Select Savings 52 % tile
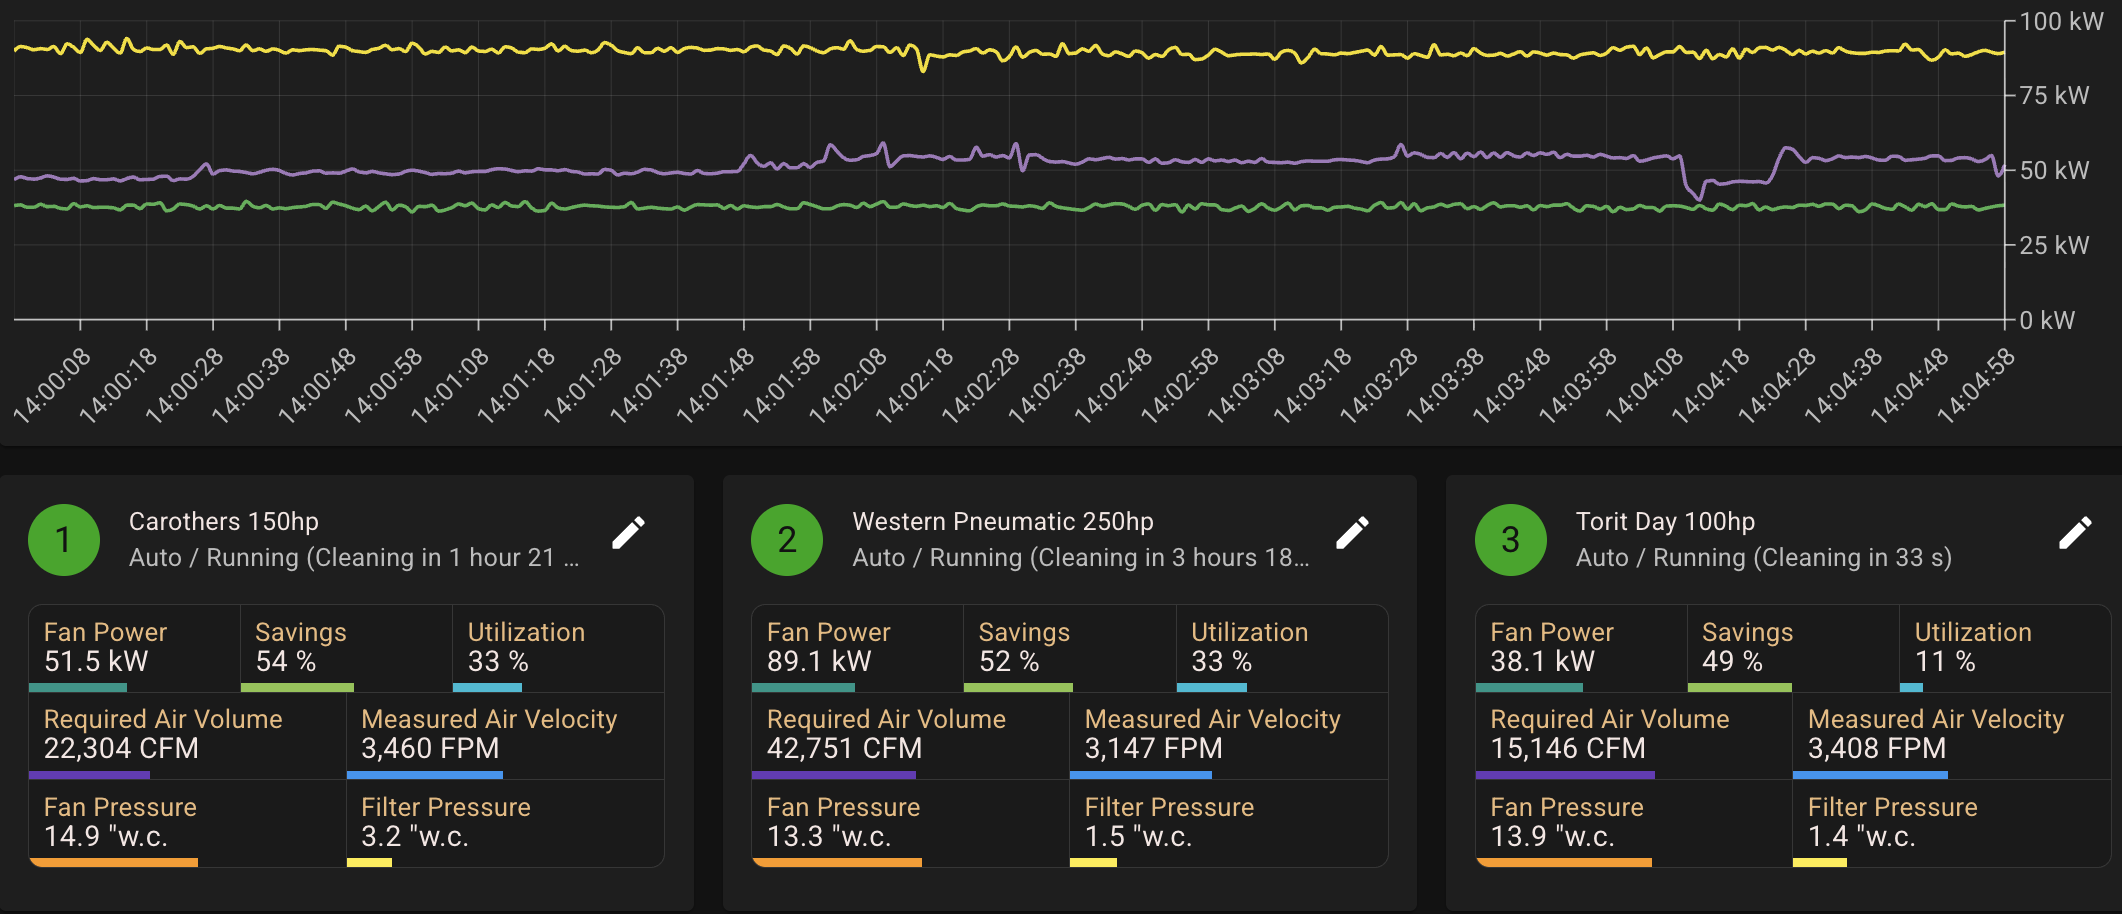 1069,648
